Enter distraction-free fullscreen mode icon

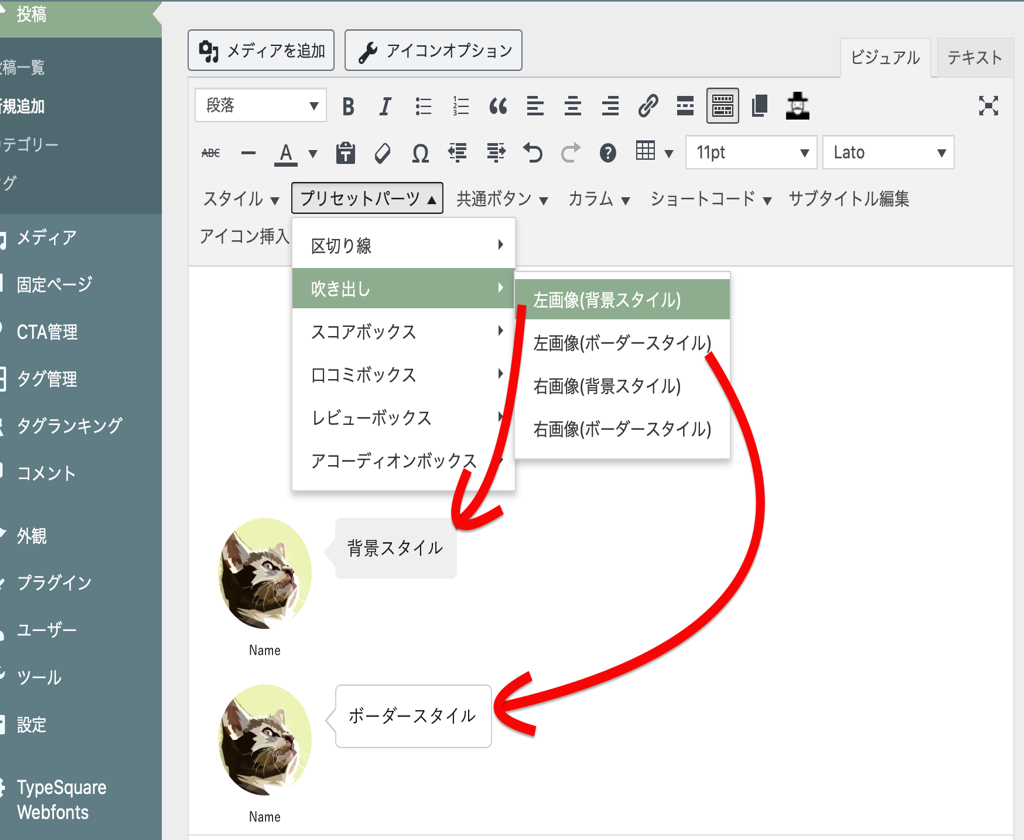point(988,106)
